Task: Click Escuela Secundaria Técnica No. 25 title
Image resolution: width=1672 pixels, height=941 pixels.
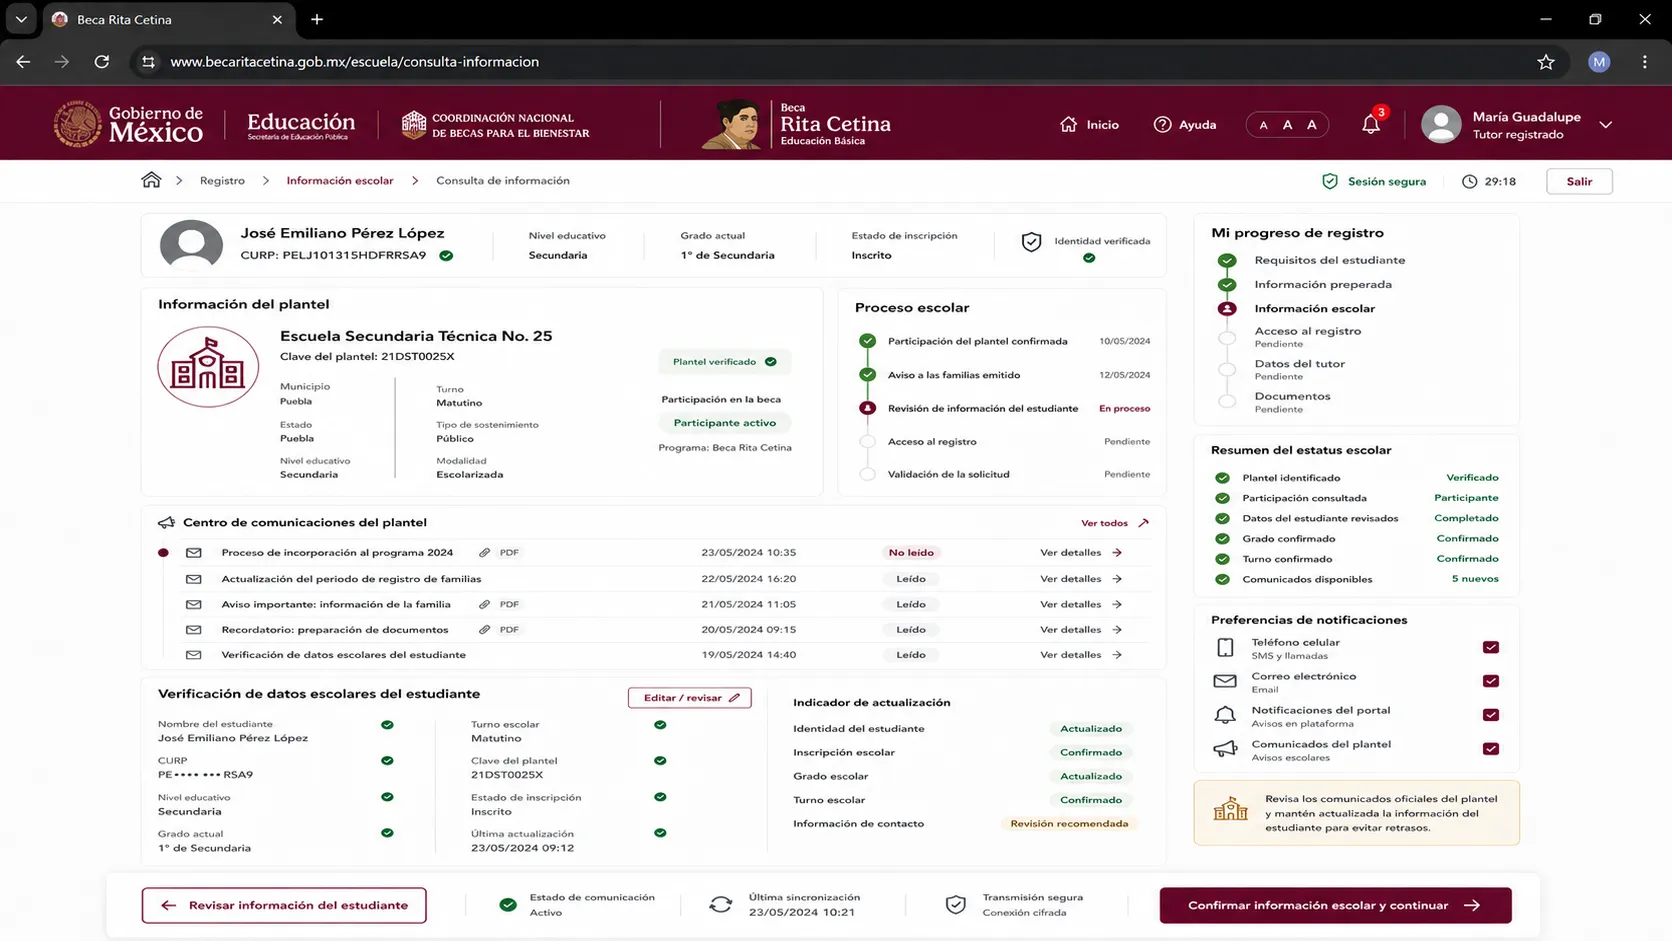Action: click(x=416, y=336)
